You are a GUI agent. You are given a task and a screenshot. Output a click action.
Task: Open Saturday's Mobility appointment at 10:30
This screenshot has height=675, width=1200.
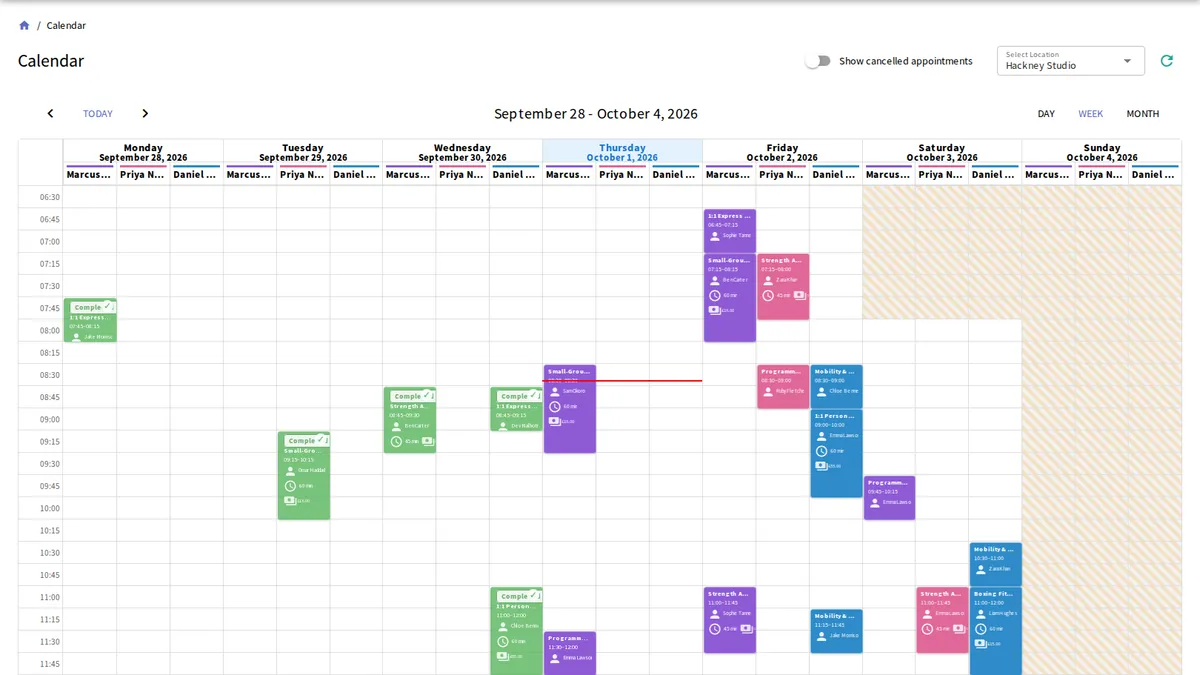tap(996, 564)
